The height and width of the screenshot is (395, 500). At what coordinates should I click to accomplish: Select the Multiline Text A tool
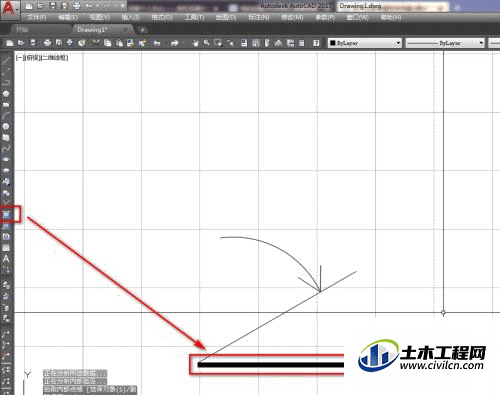[6, 259]
